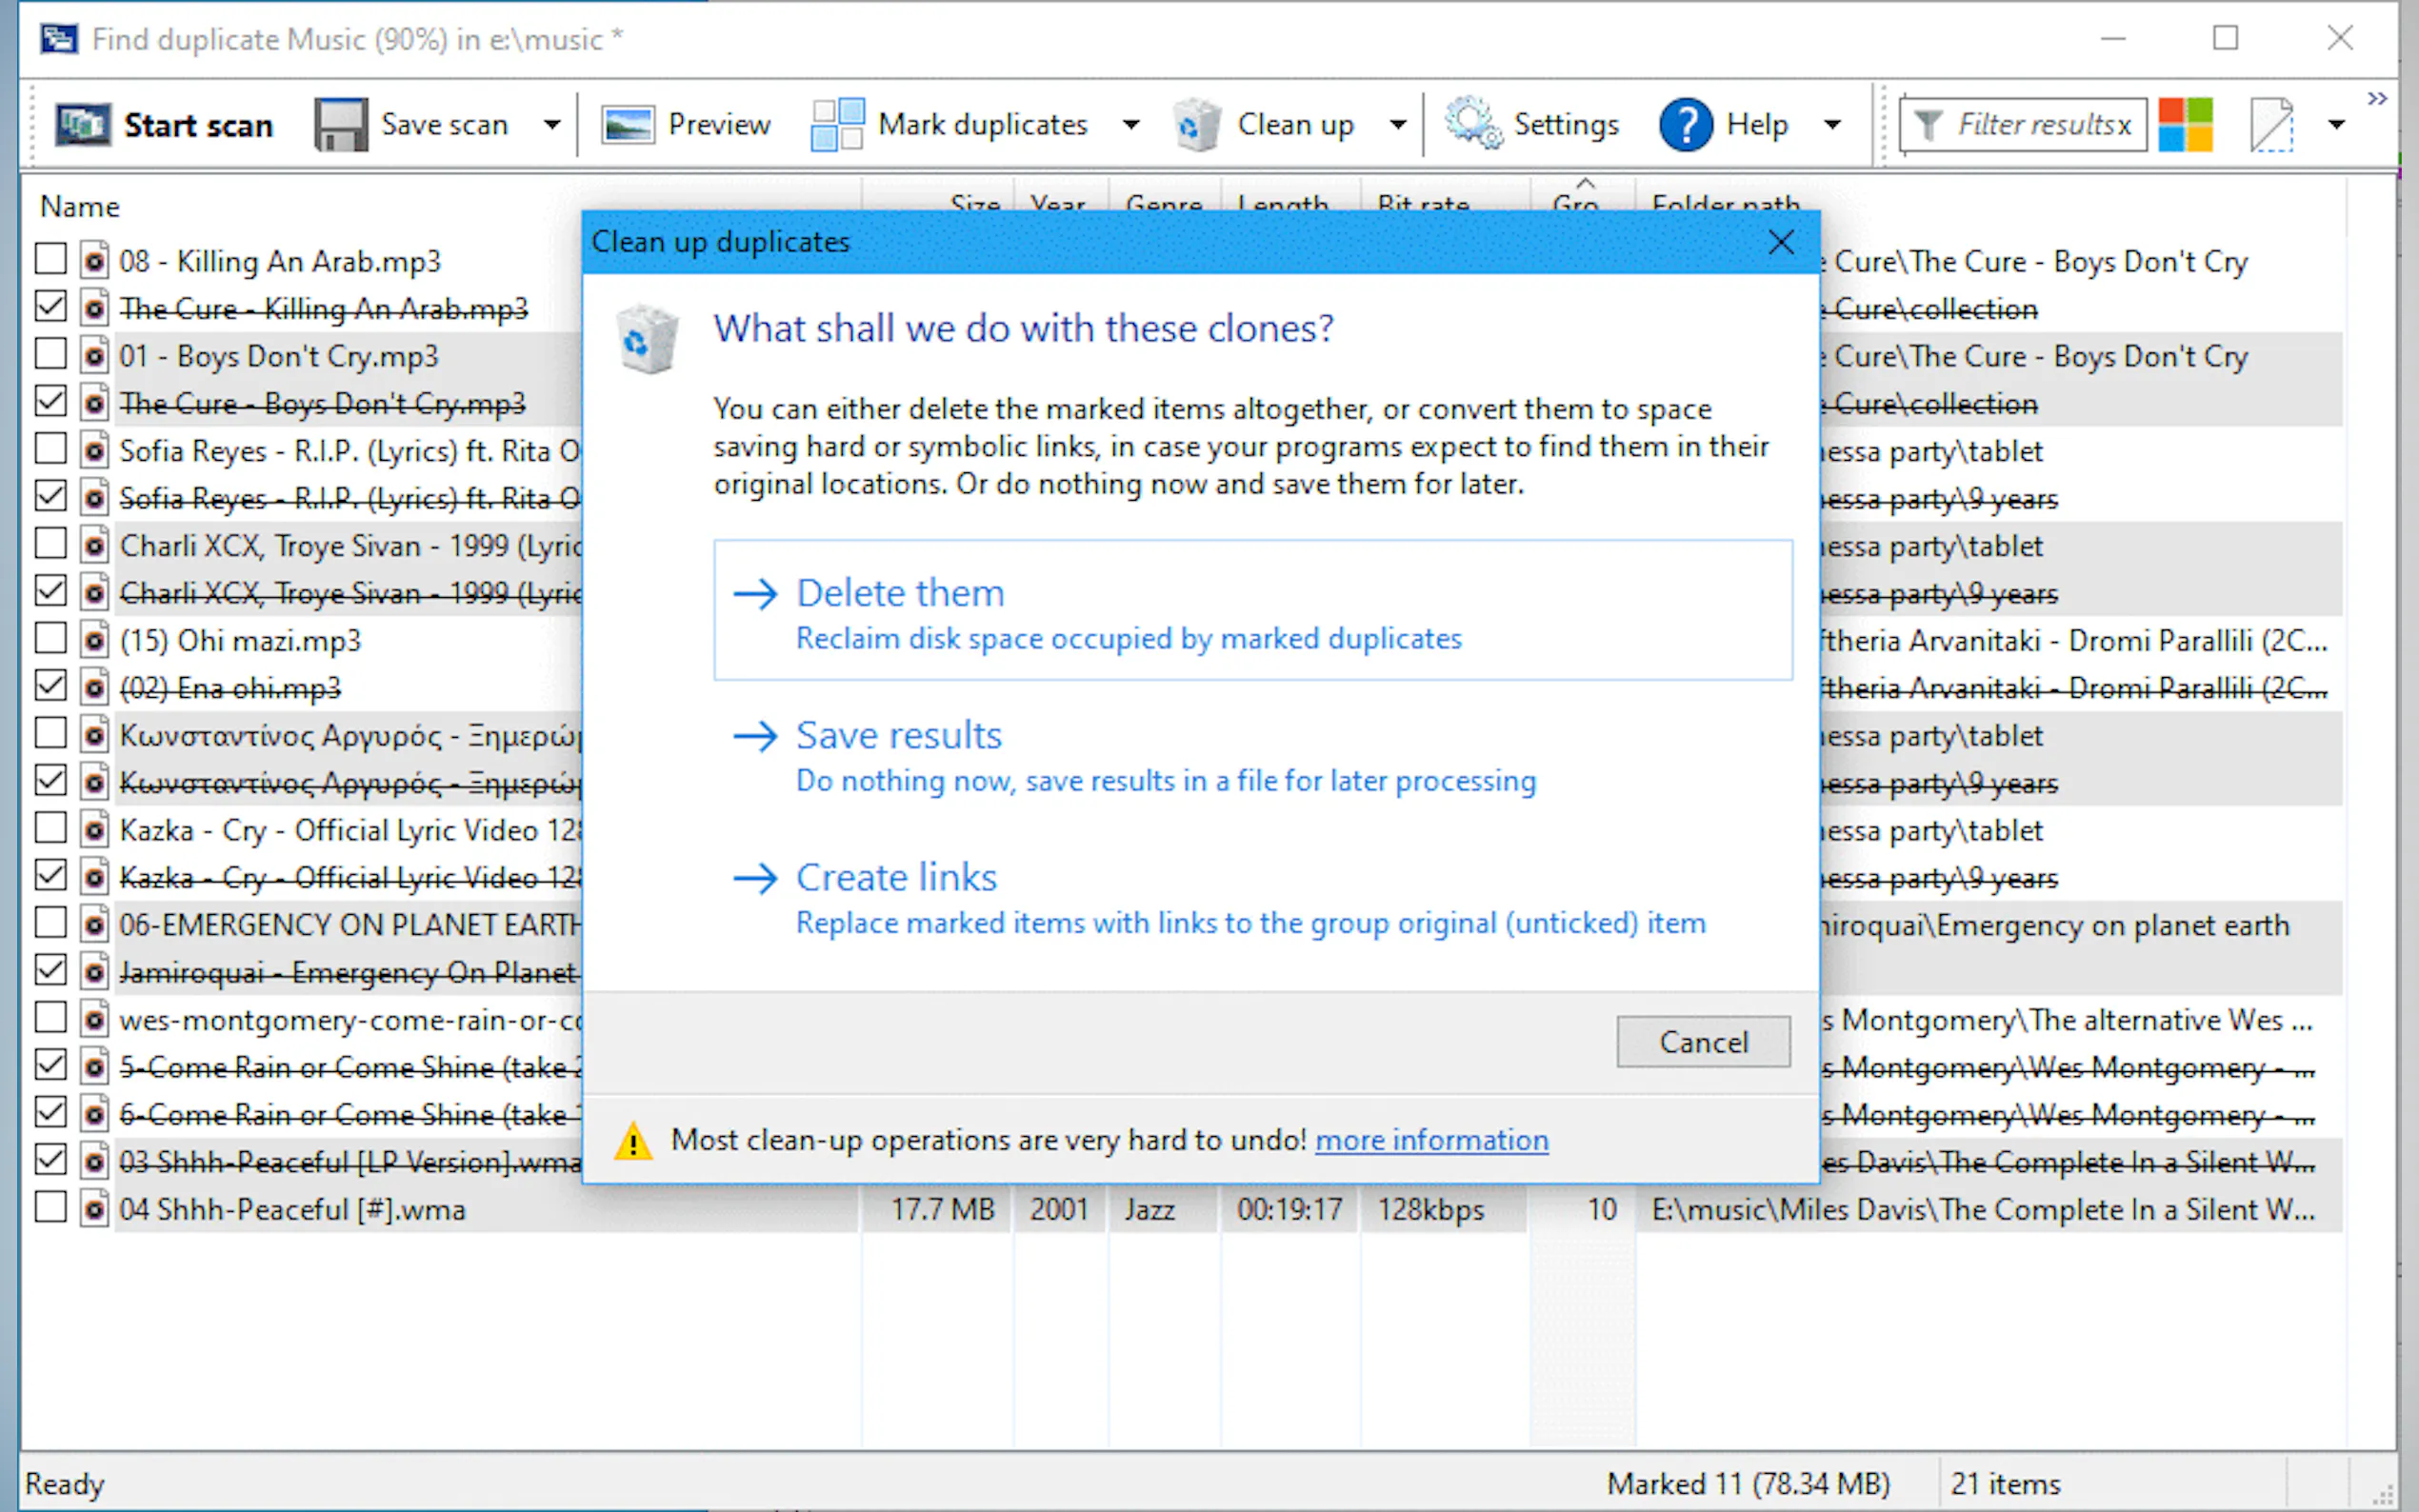The width and height of the screenshot is (2419, 1512).
Task: Open the Clean up dropdown arrow
Action: pyautogui.click(x=1397, y=125)
